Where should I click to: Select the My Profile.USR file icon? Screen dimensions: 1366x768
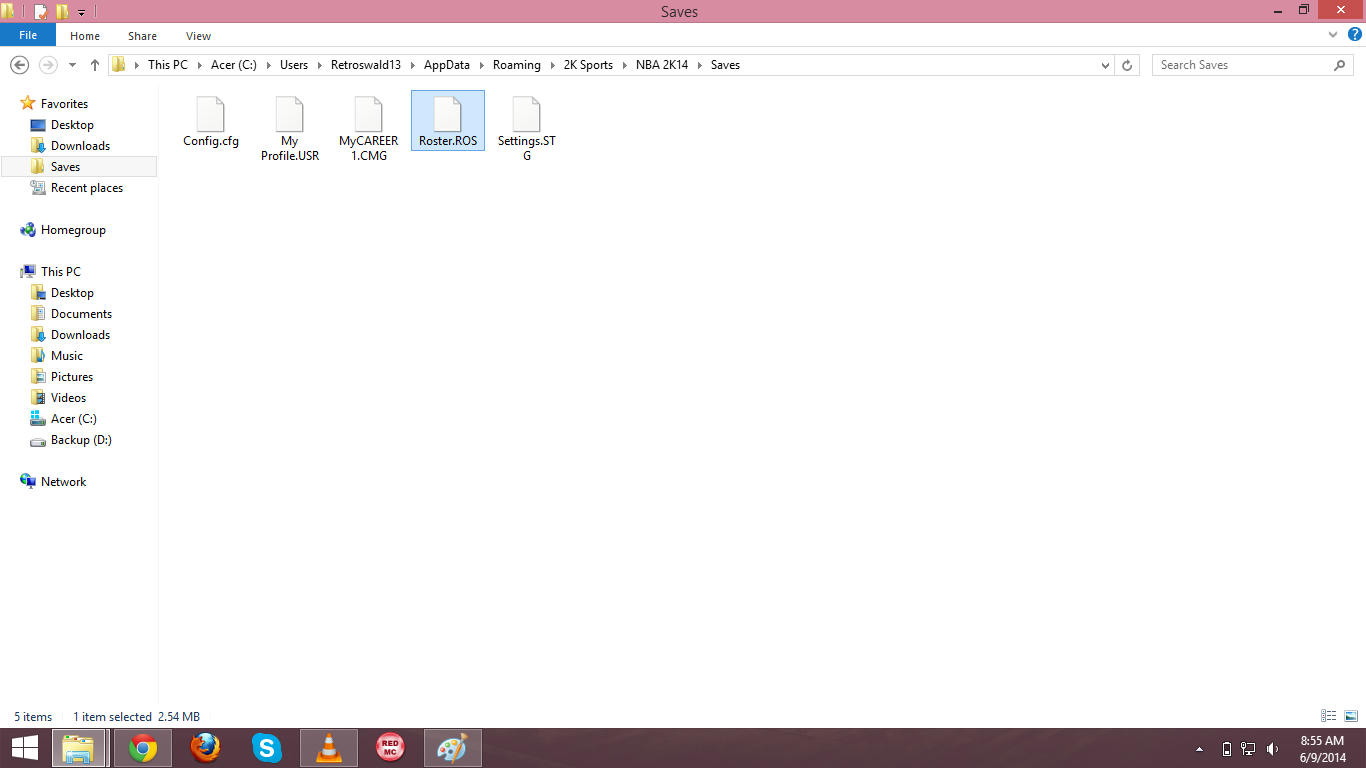289,114
